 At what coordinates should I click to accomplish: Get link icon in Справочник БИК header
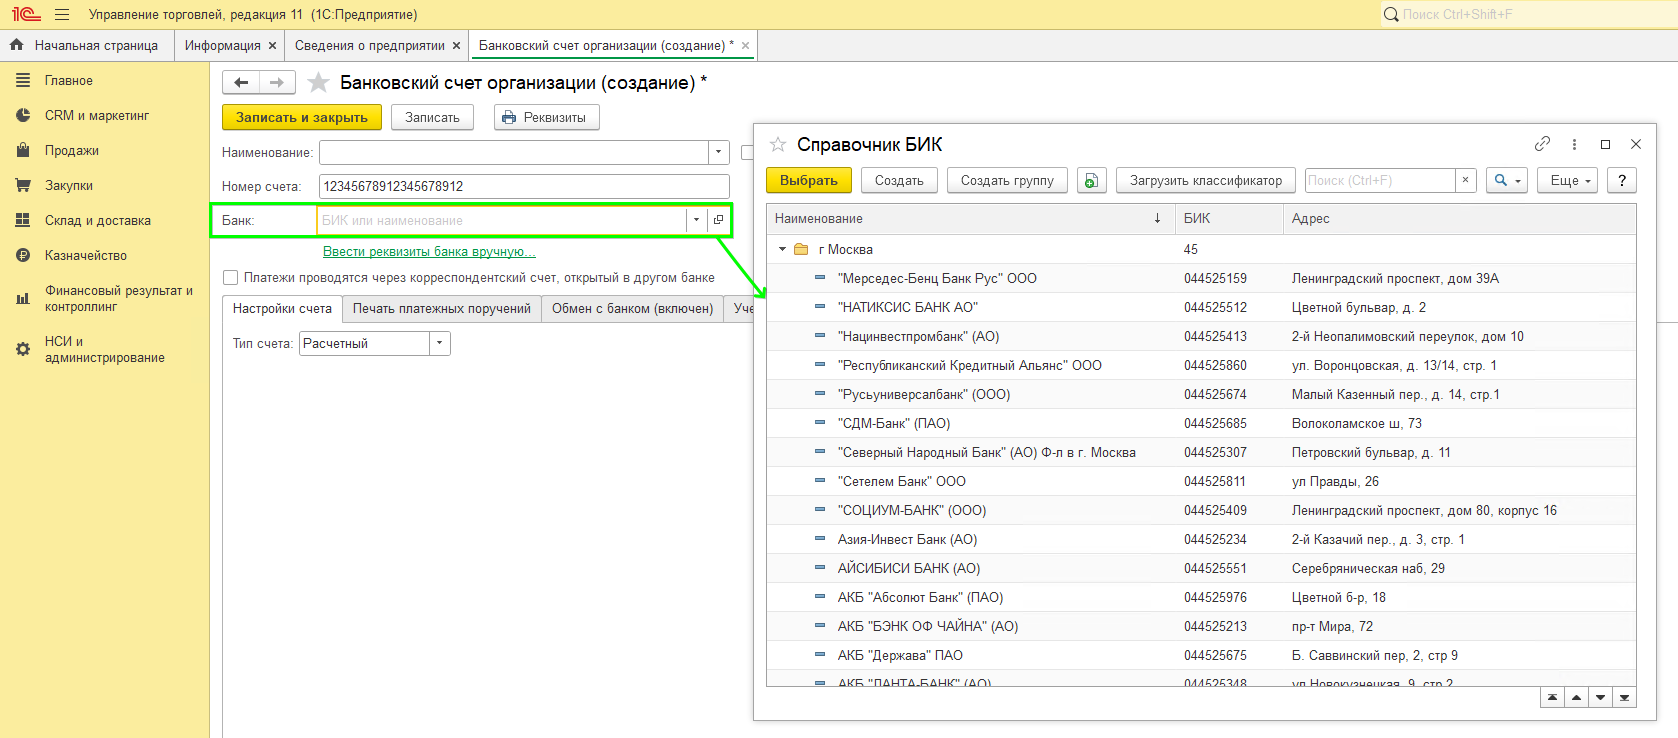[1543, 144]
